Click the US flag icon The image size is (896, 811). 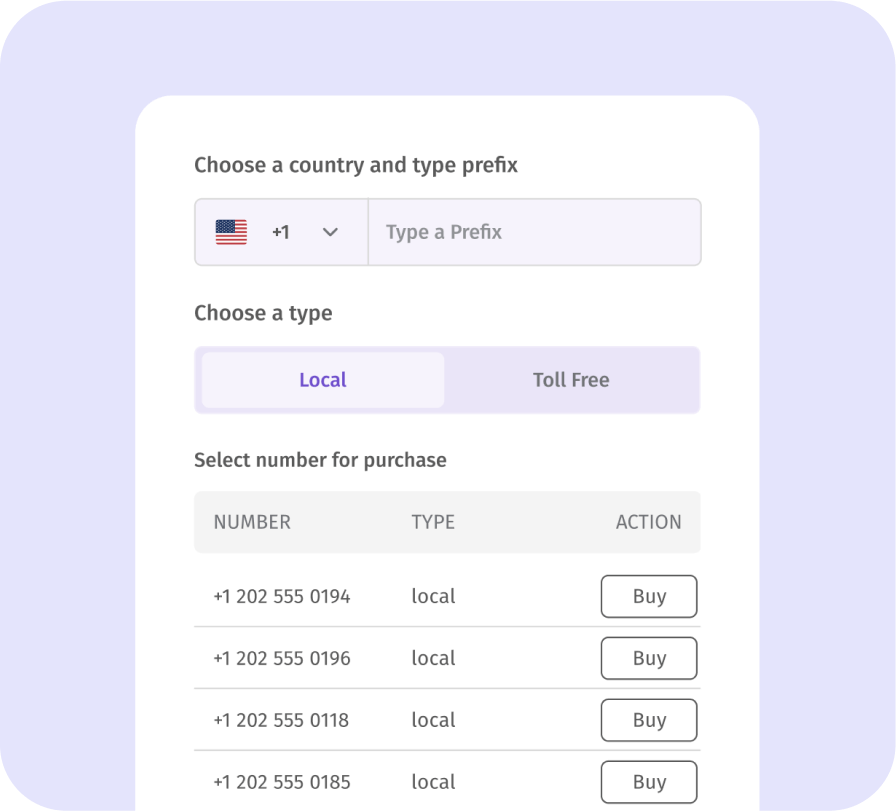(231, 232)
